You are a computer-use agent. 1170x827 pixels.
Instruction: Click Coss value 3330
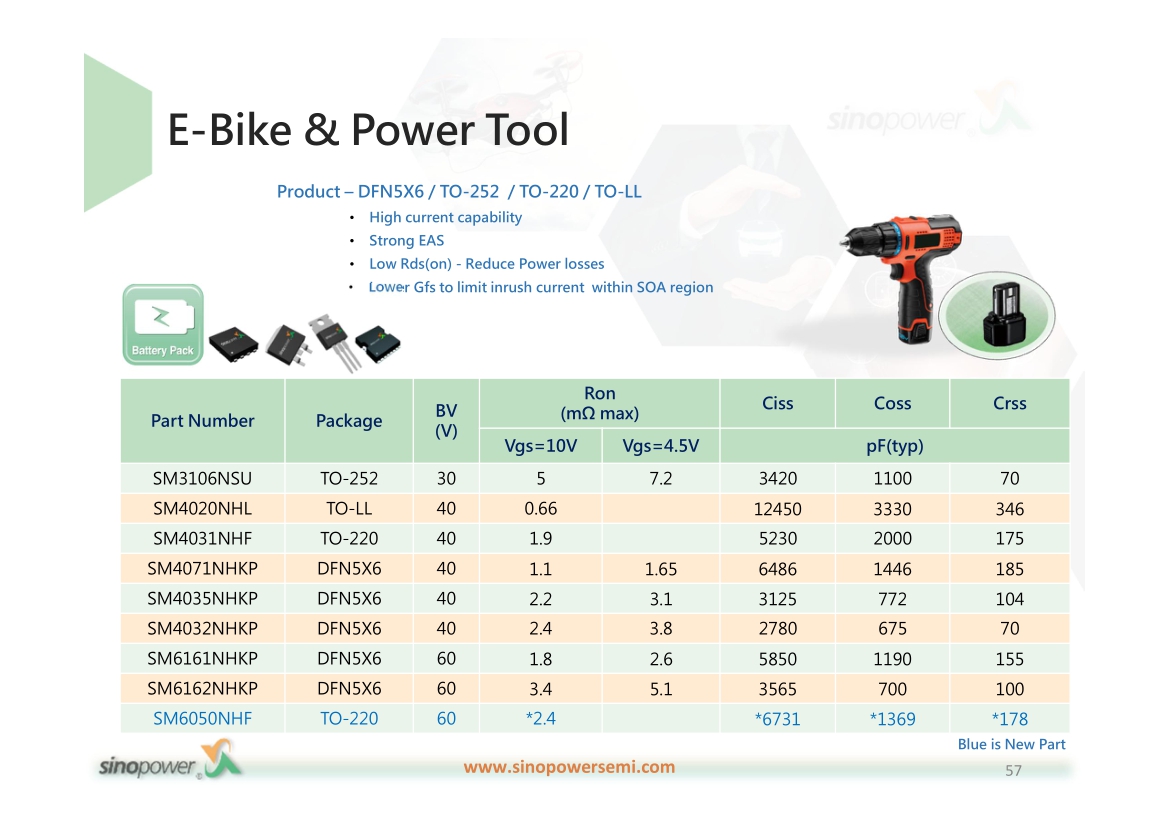pos(892,509)
